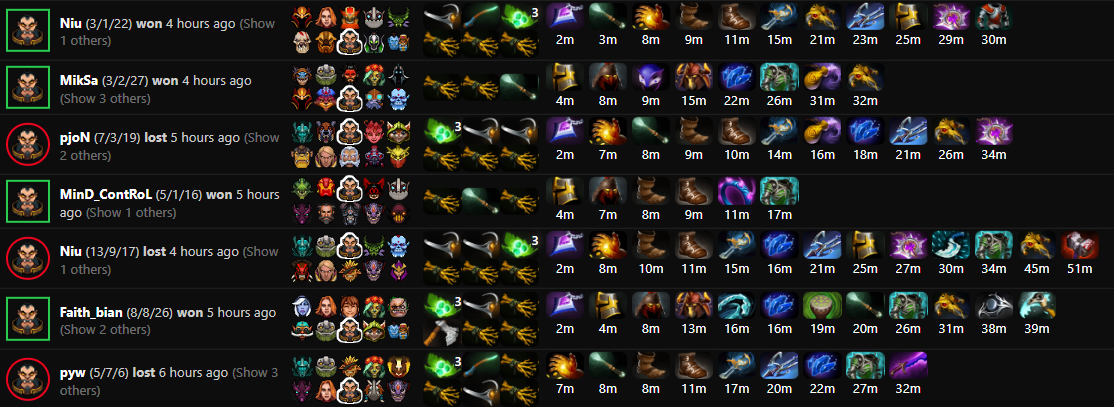Expand "Show 2 others" under Faith_bian
The image size is (1114, 407).
(105, 330)
